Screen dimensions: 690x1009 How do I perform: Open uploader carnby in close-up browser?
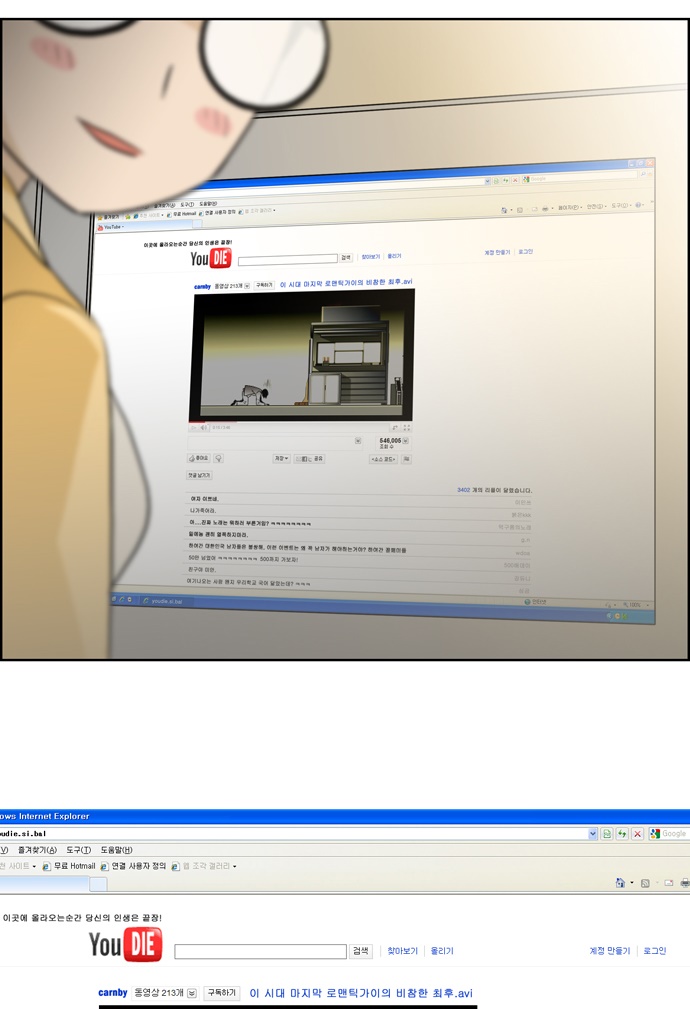point(113,992)
